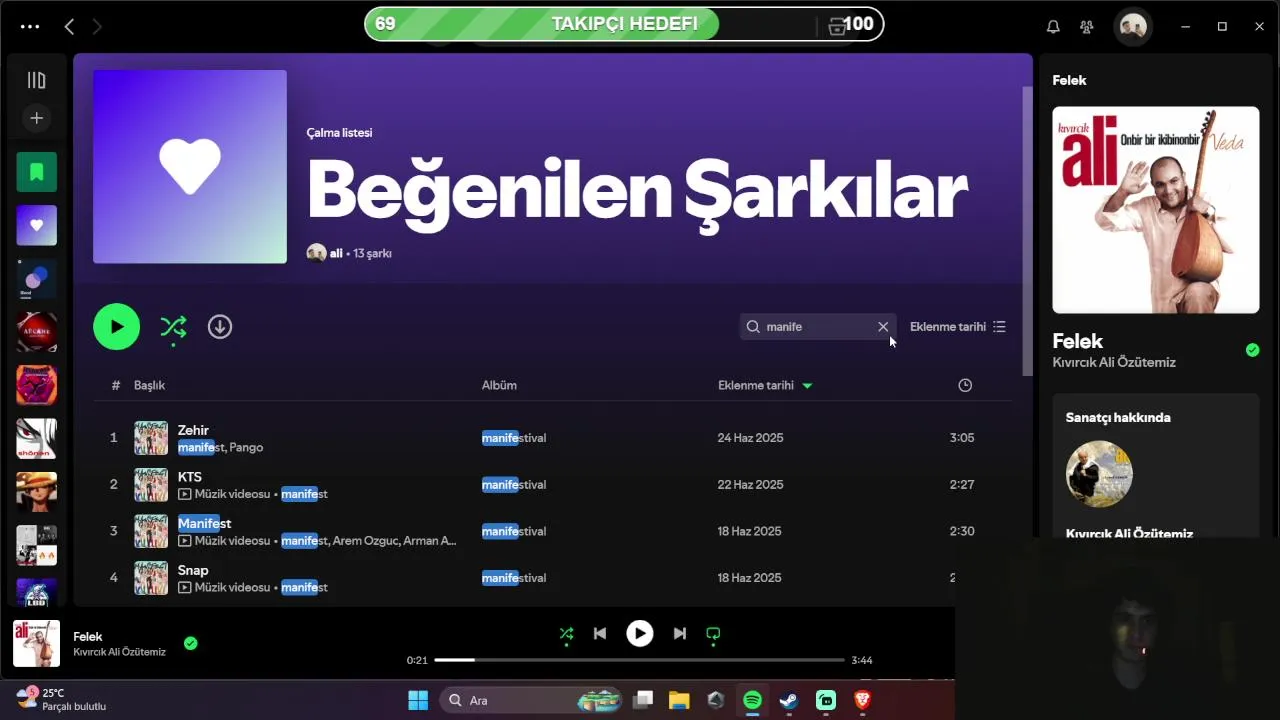Download the playlist with arrow icon
Image resolution: width=1280 pixels, height=720 pixels.
click(220, 327)
